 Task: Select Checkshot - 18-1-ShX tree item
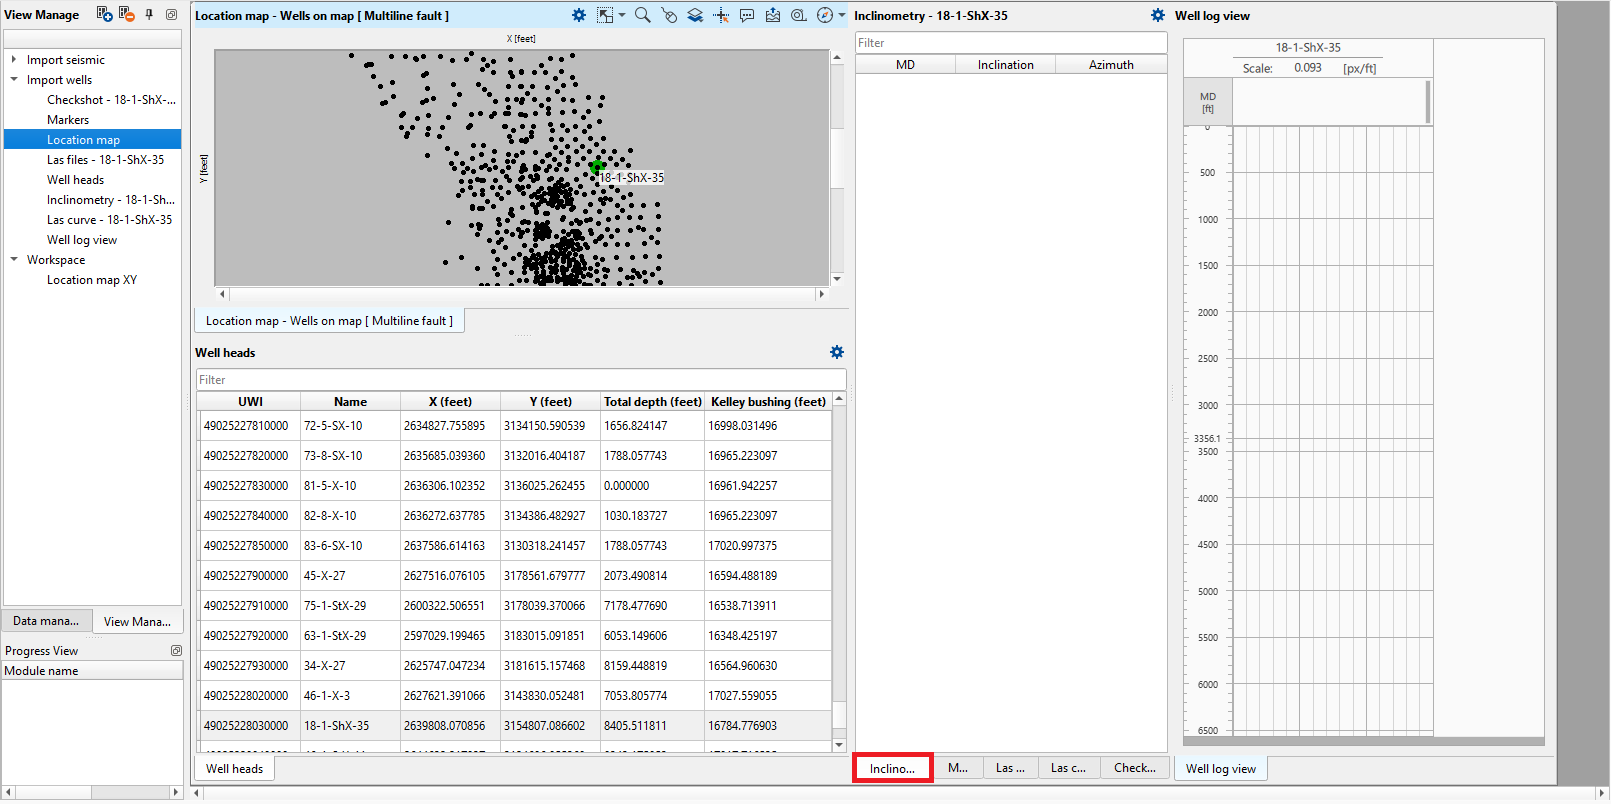[111, 100]
